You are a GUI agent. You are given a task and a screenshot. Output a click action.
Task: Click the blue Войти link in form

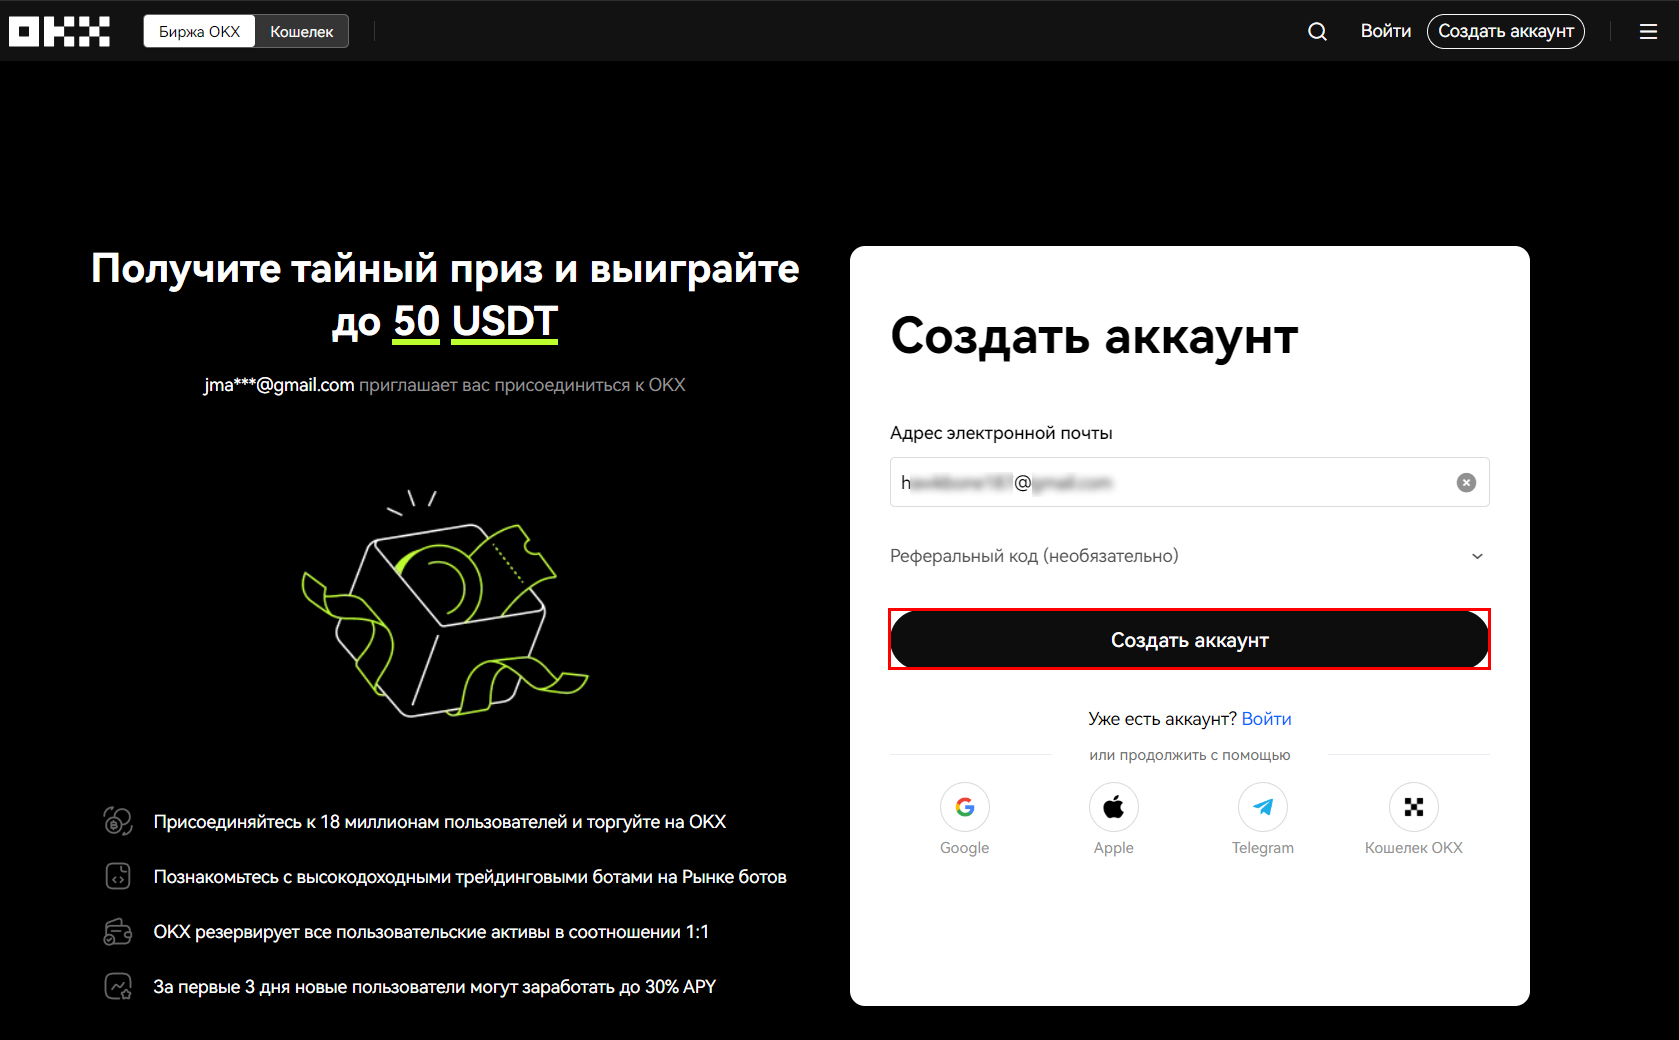click(x=1266, y=719)
